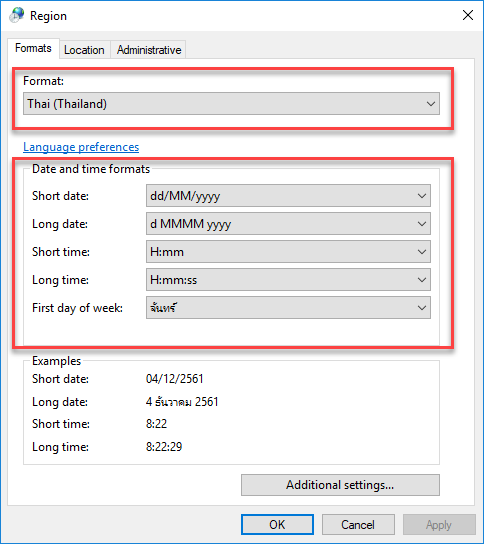Confirm changes with the OK button
The image size is (484, 544).
(278, 525)
